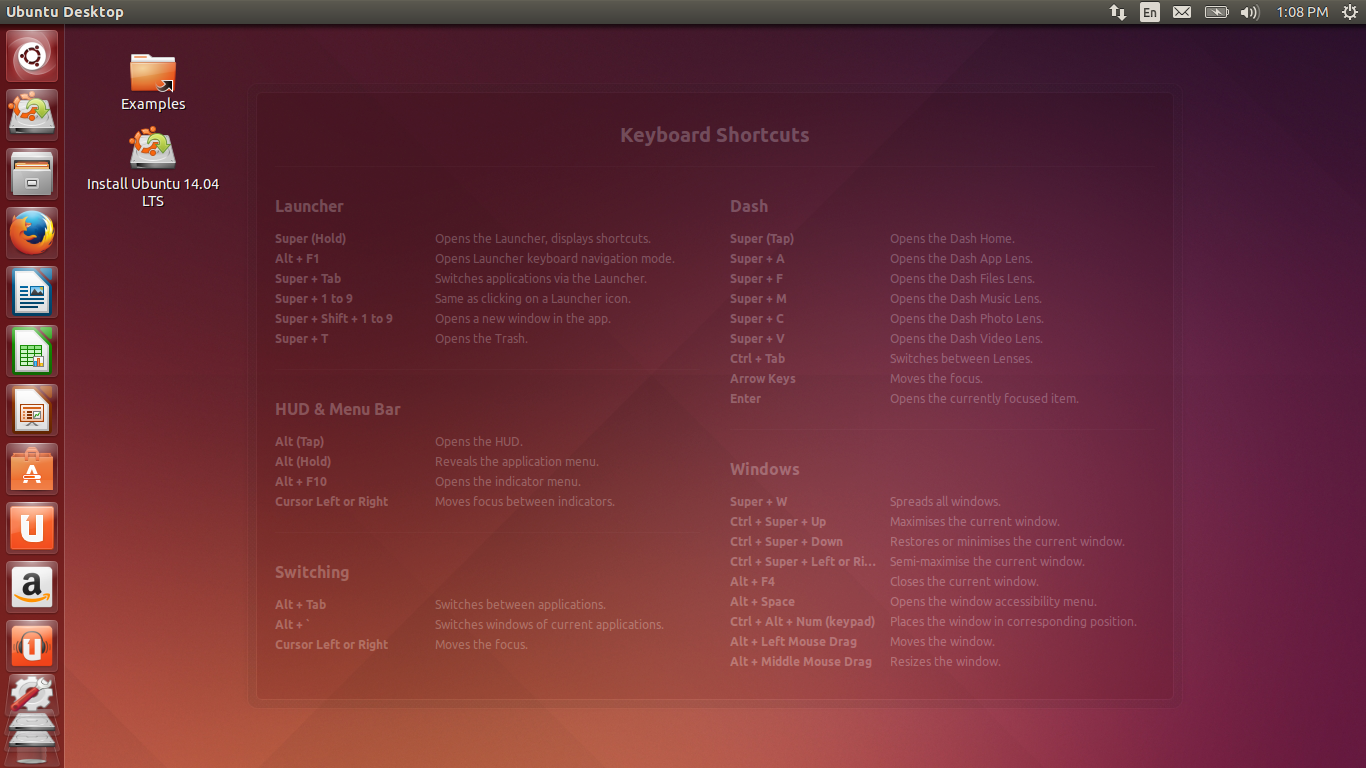
Task: Open the Ubuntu Dash home button
Action: tap(33, 56)
